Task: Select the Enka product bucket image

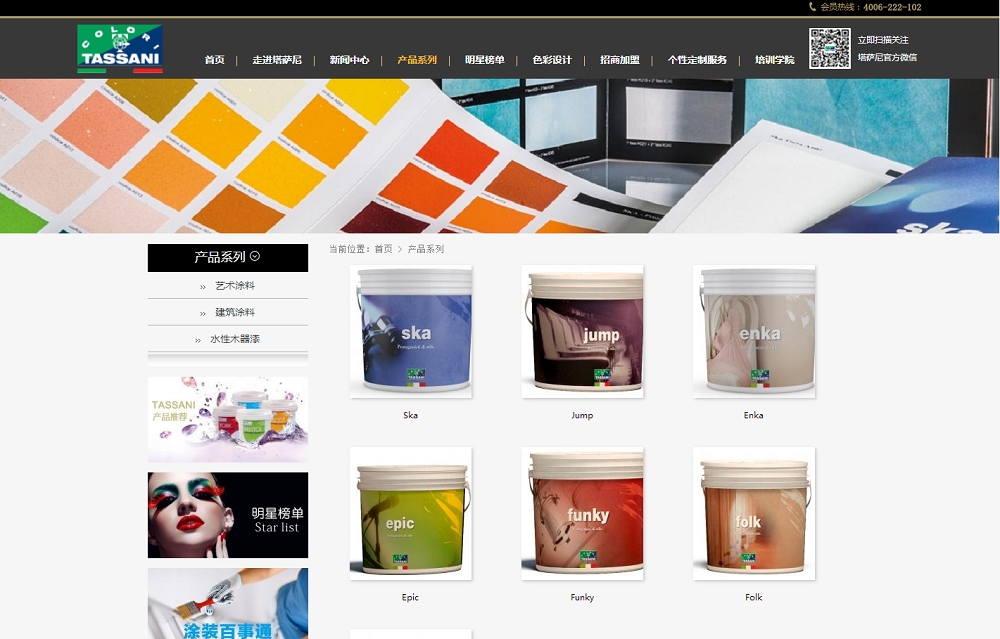Action: click(754, 332)
